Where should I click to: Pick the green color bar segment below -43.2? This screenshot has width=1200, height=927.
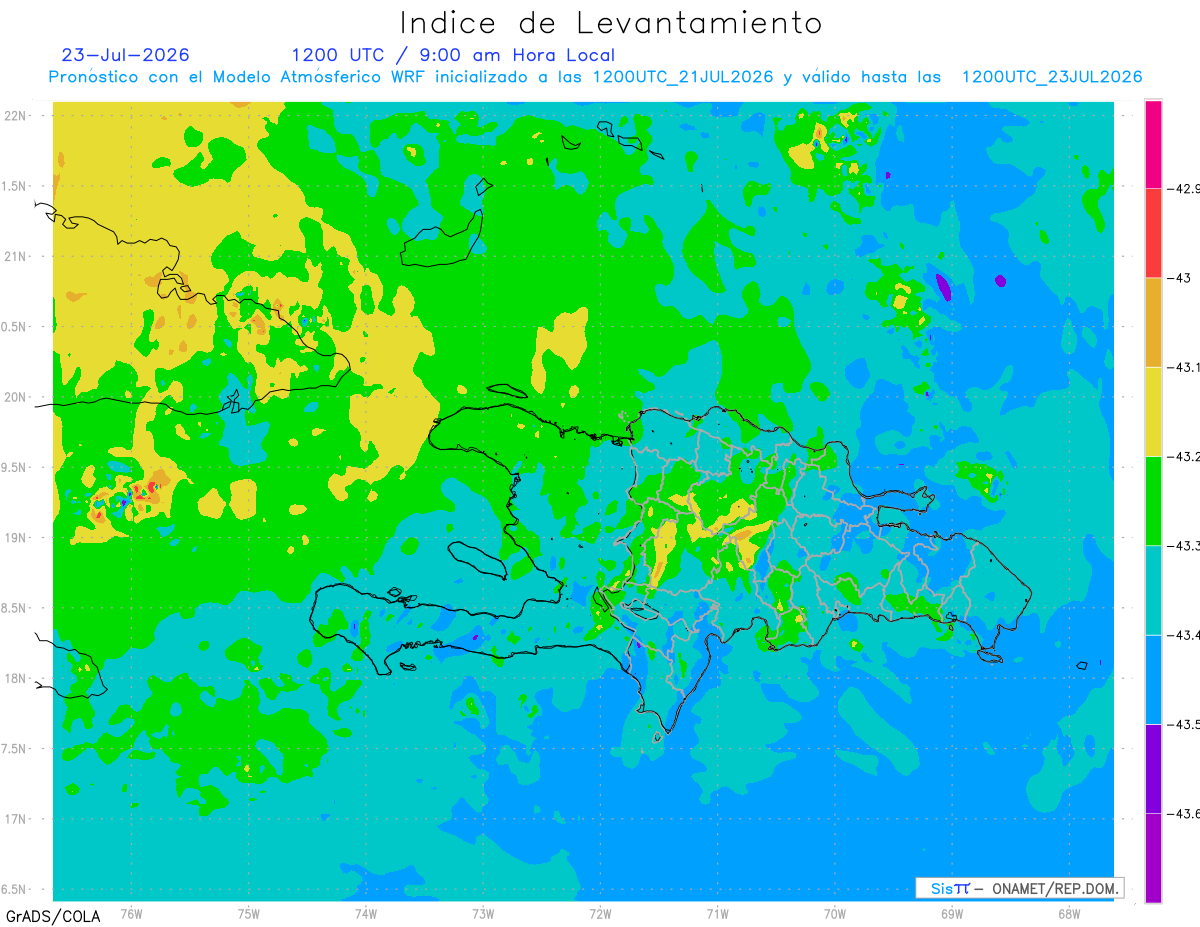1153,500
